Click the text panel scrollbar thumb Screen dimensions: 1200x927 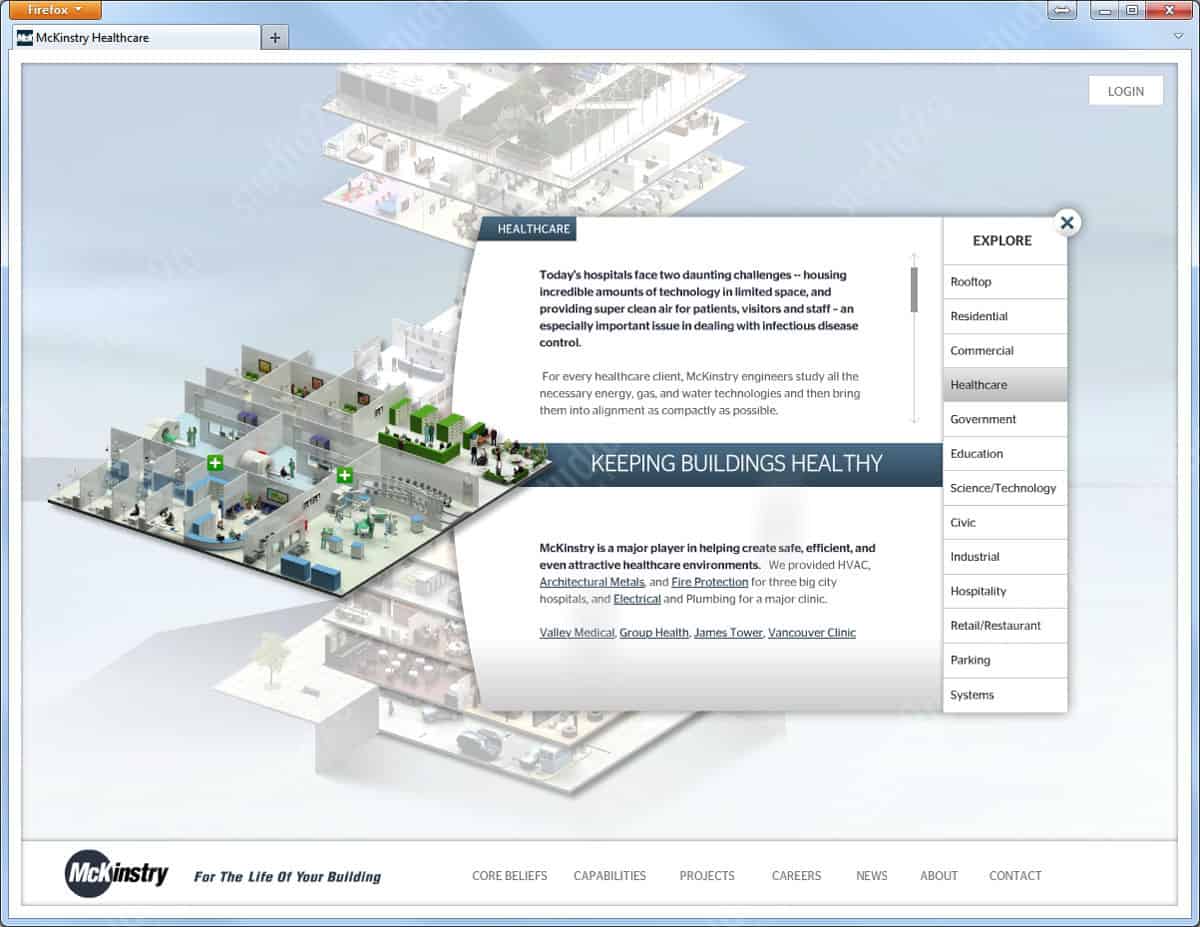[x=914, y=289]
